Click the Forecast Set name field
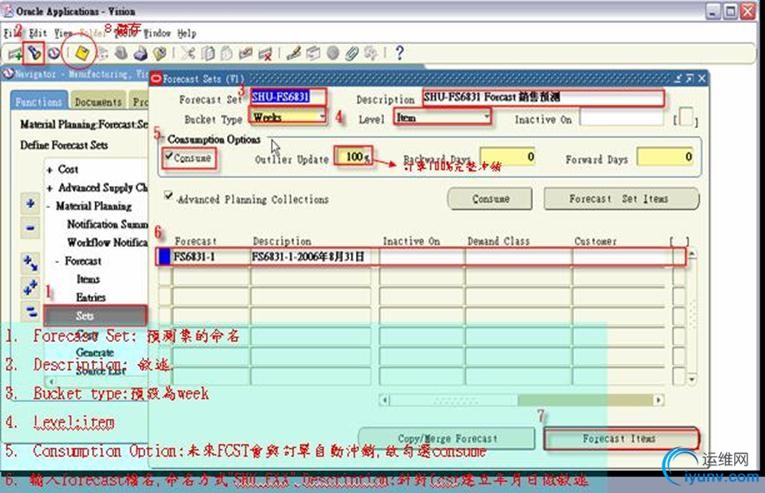The width and height of the screenshot is (765, 493). click(x=288, y=97)
